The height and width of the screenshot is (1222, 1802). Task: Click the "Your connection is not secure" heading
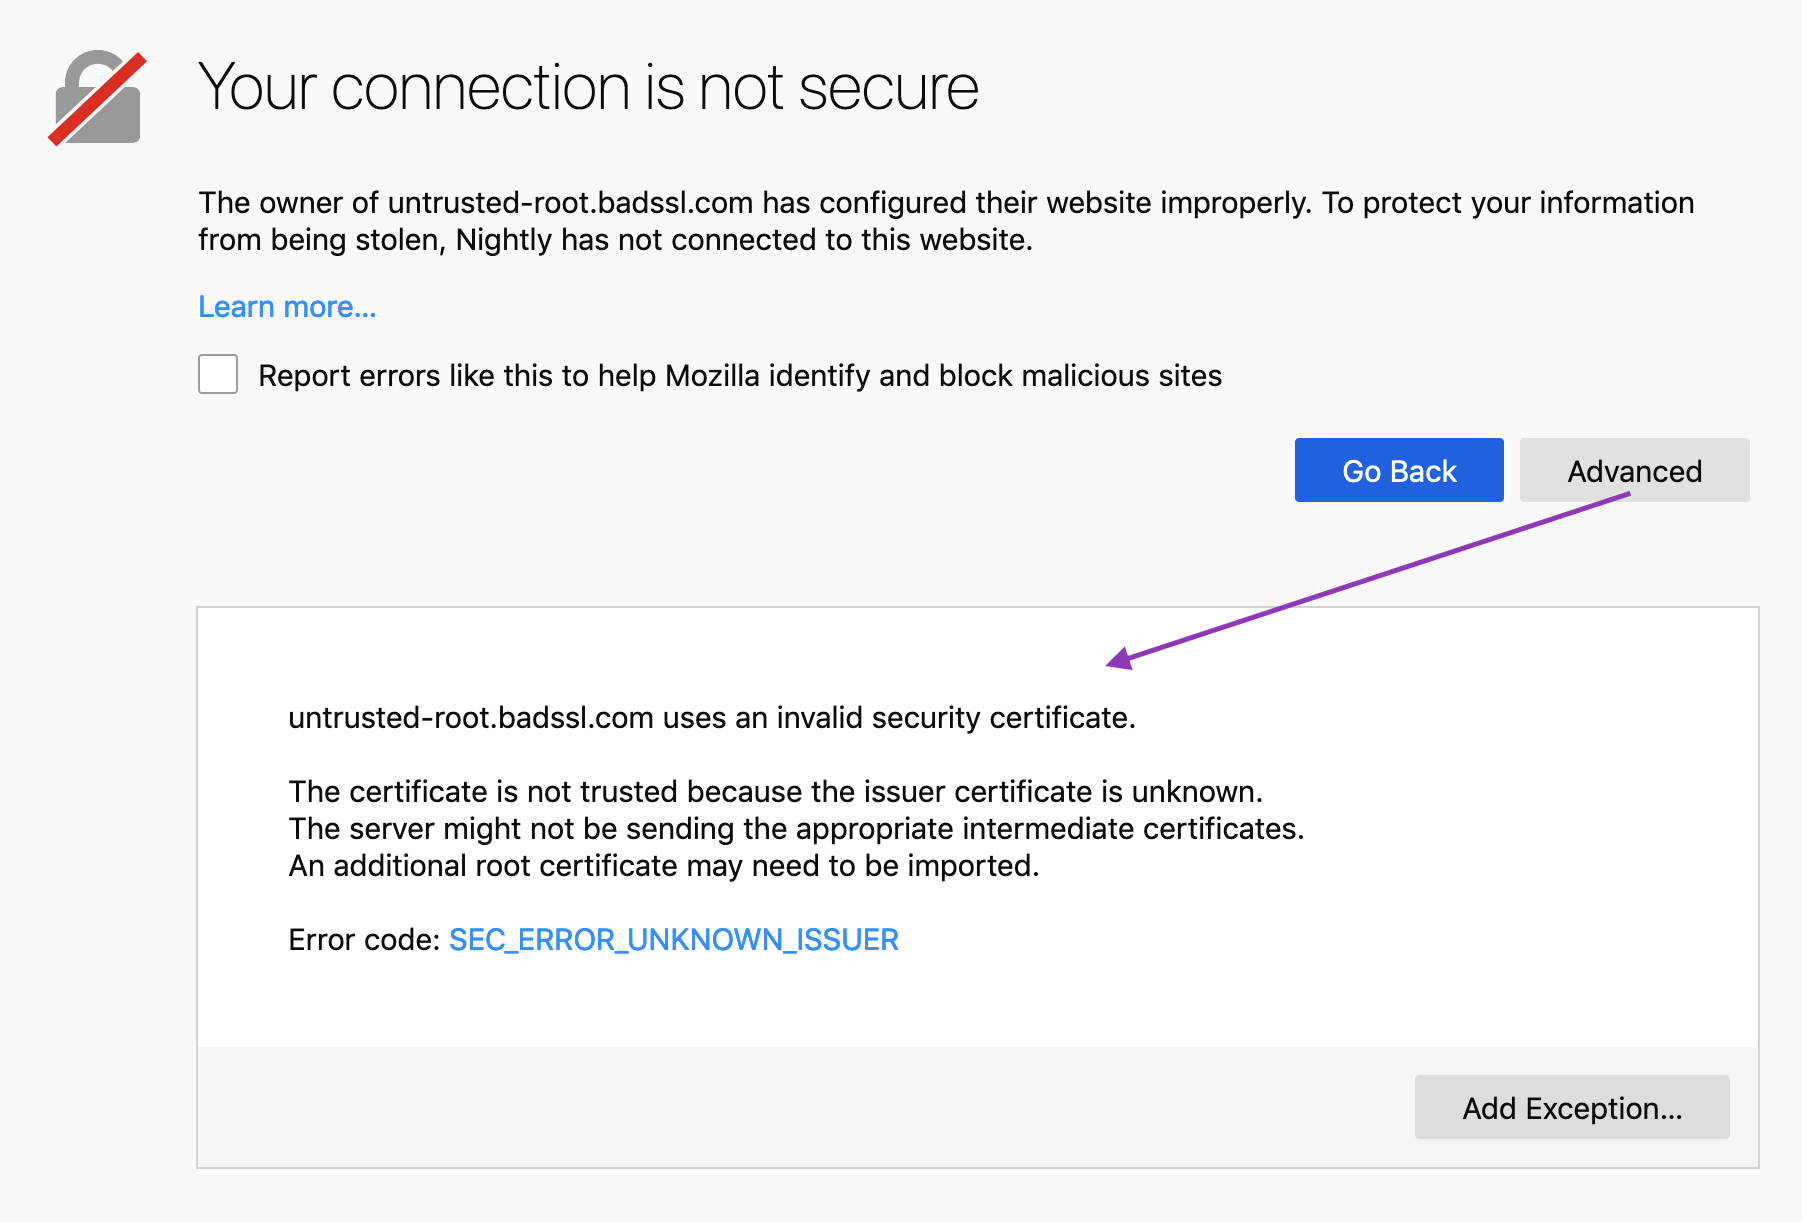point(588,88)
